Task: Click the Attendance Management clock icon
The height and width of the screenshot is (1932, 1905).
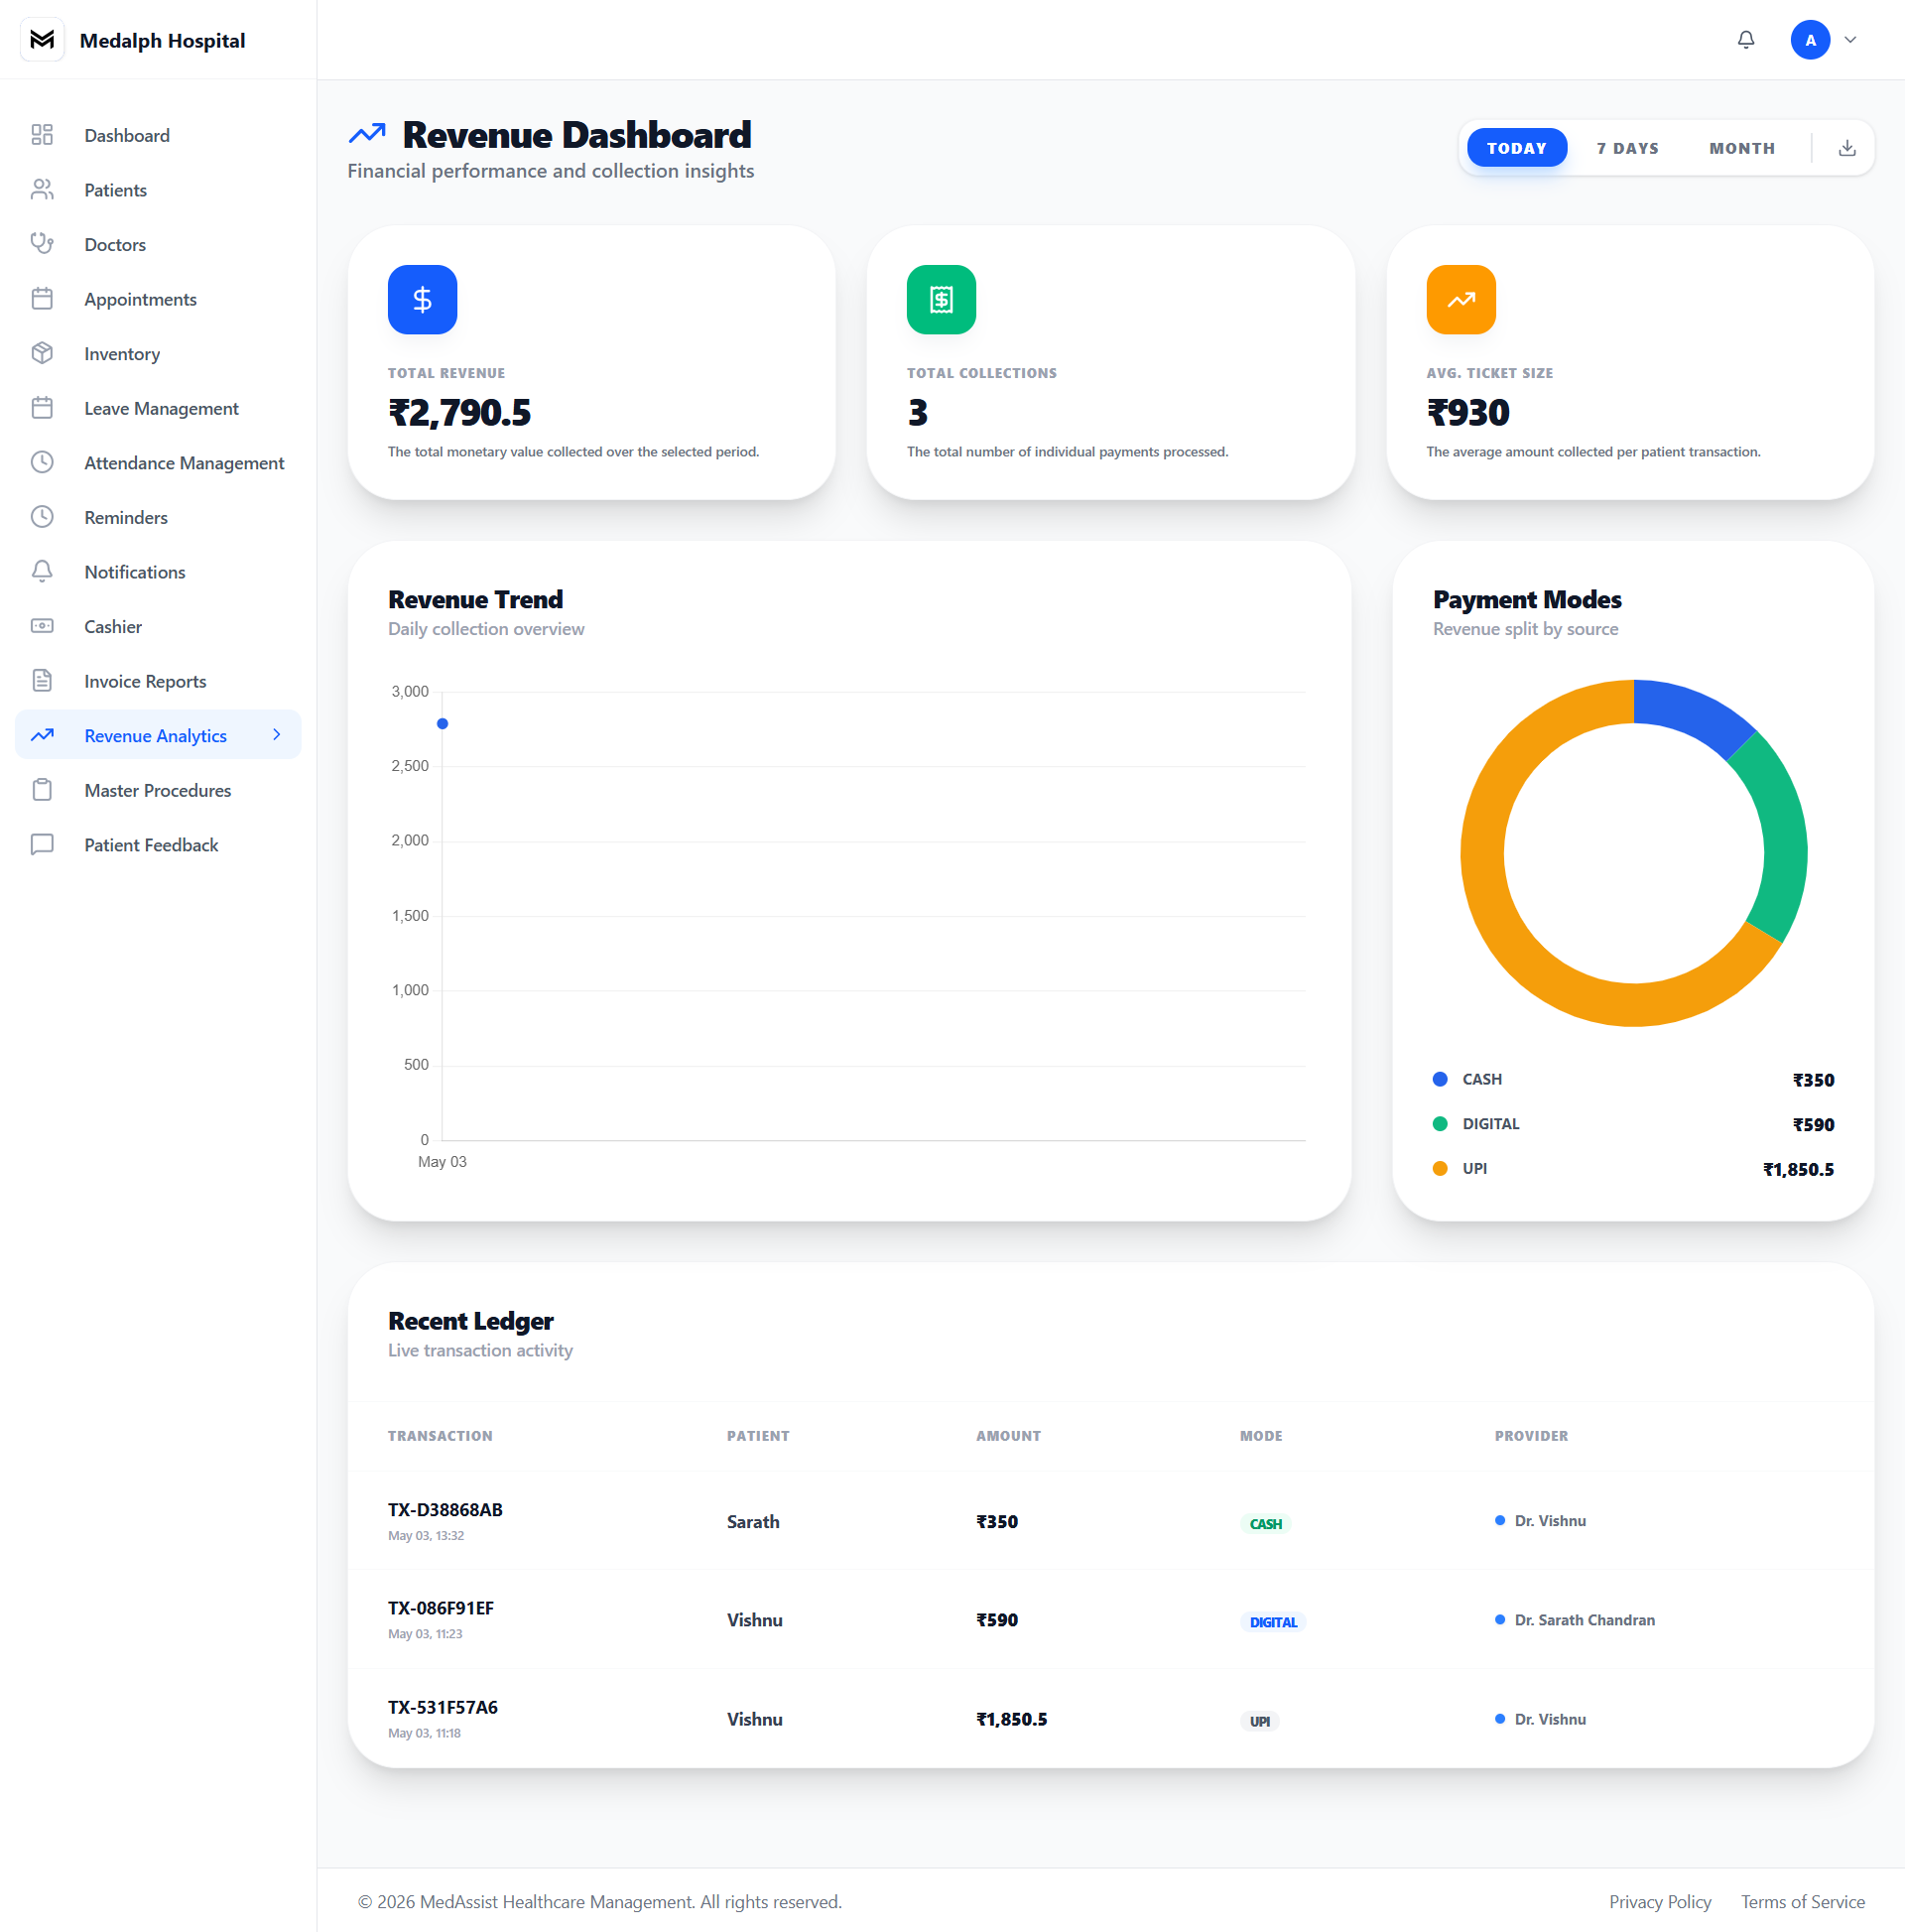Action: coord(42,462)
